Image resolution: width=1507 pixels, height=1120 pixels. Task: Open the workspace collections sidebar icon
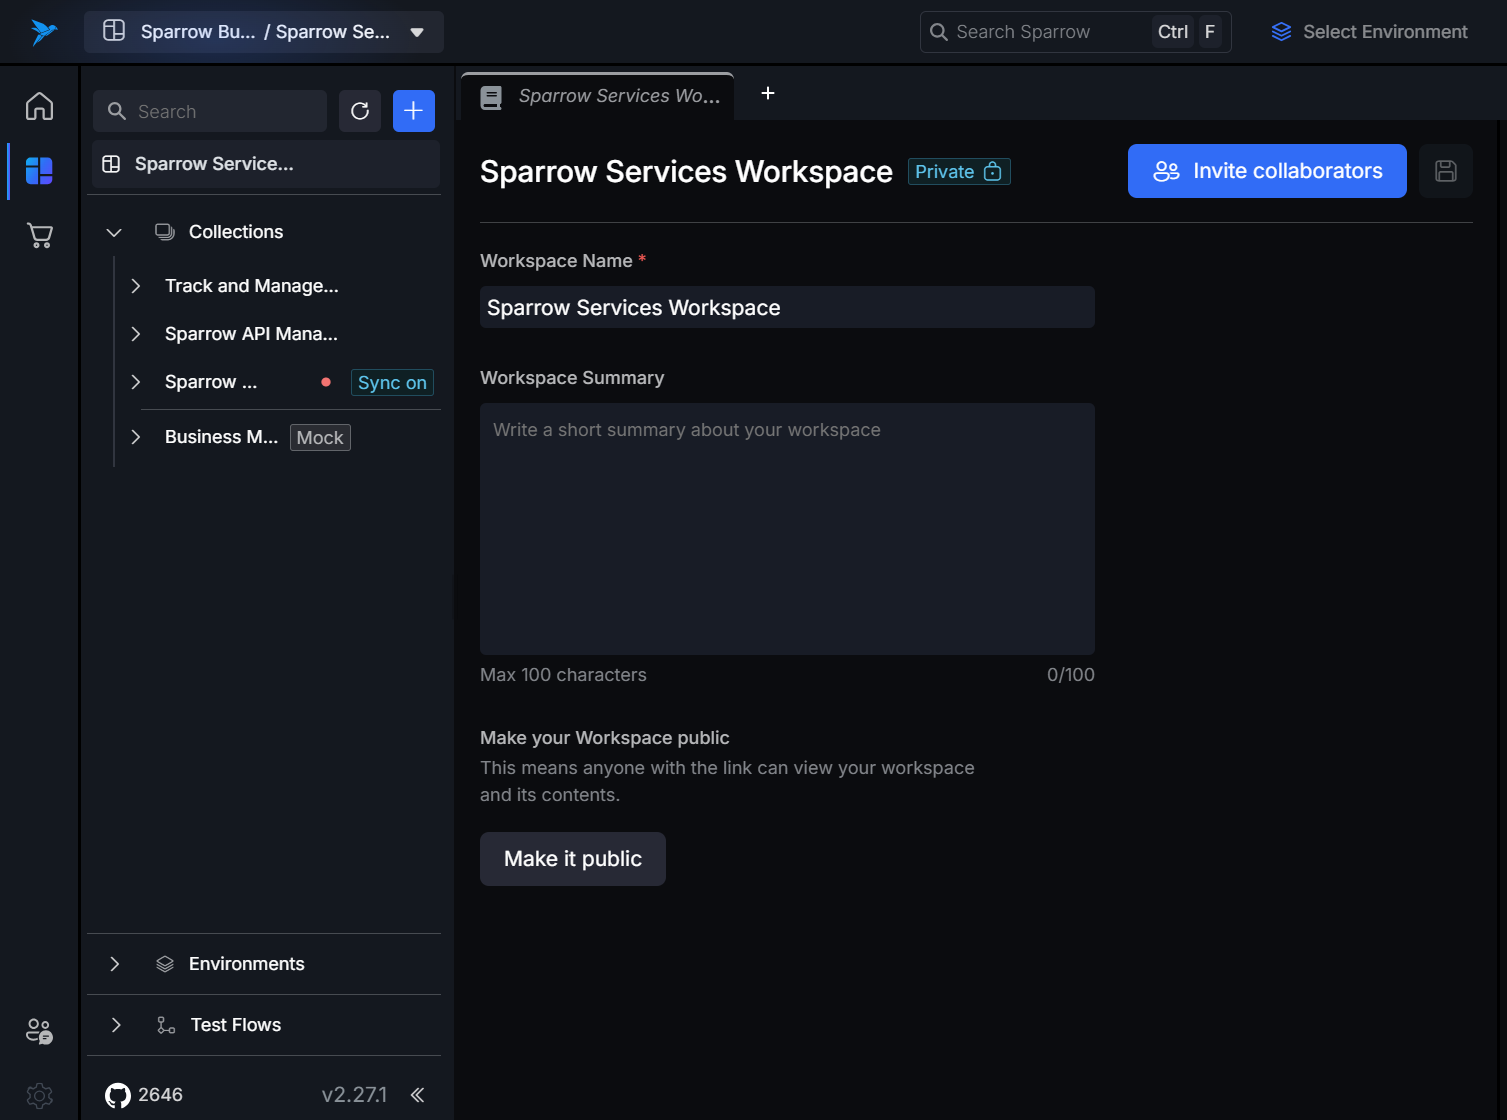coord(39,171)
